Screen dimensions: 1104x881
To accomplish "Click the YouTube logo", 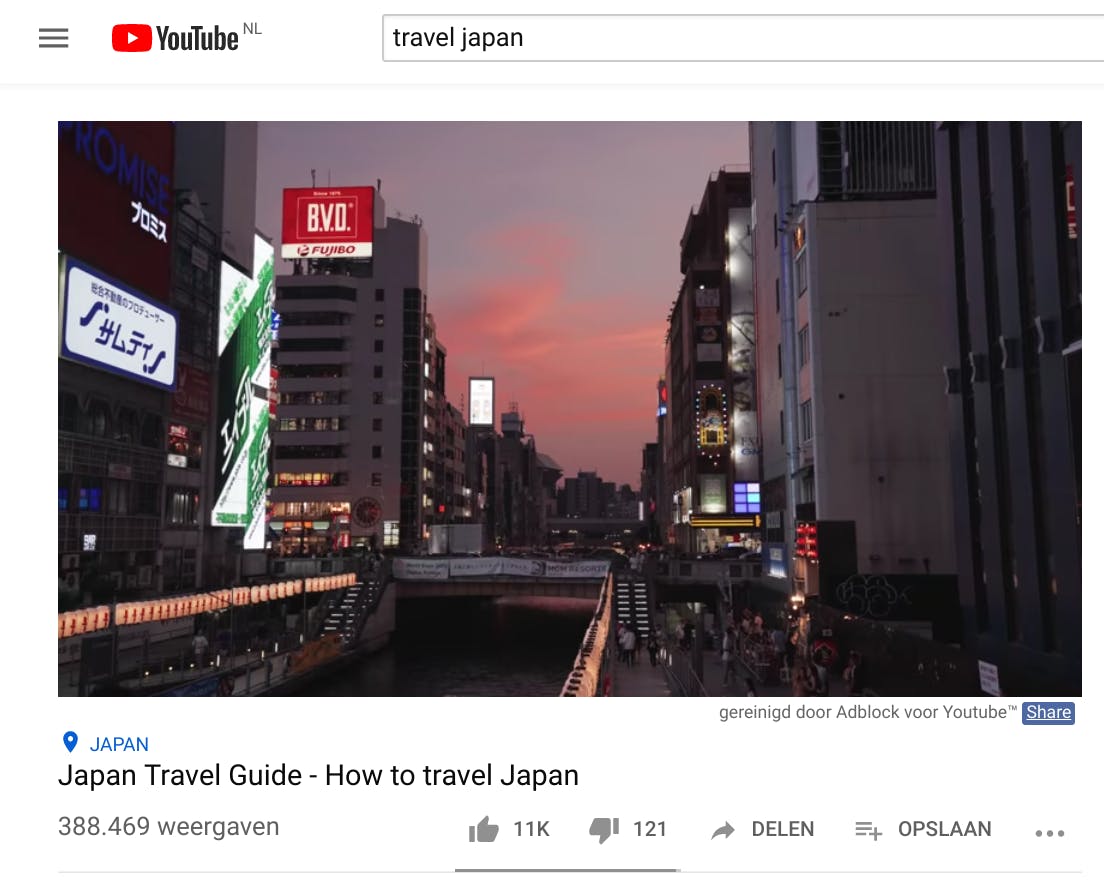I will click(x=175, y=39).
